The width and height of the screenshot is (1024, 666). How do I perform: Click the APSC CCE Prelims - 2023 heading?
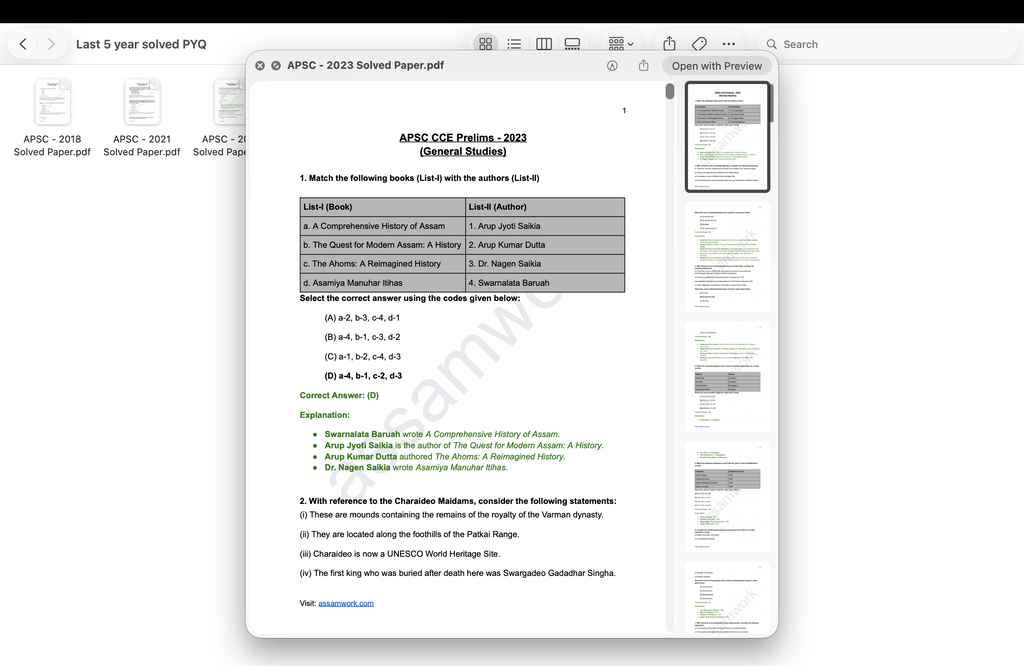462,137
